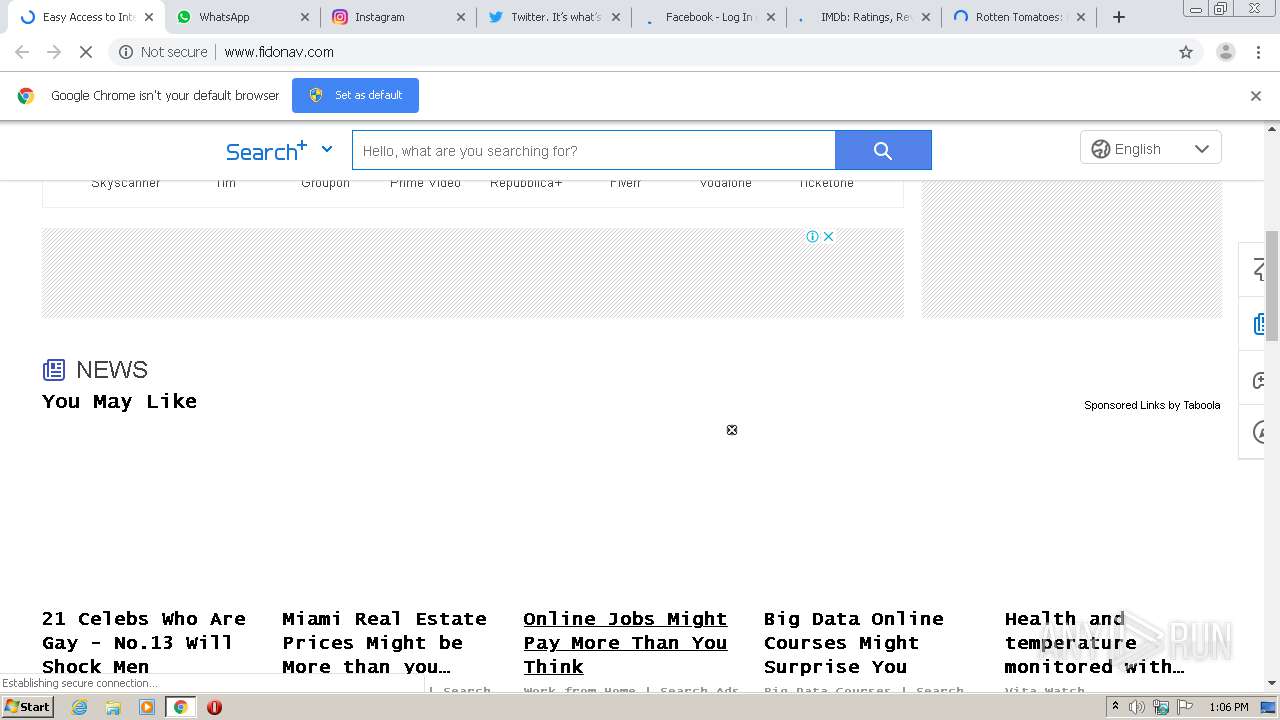This screenshot has width=1280, height=720.
Task: Click the blue magnifier search button
Action: [x=883, y=150]
